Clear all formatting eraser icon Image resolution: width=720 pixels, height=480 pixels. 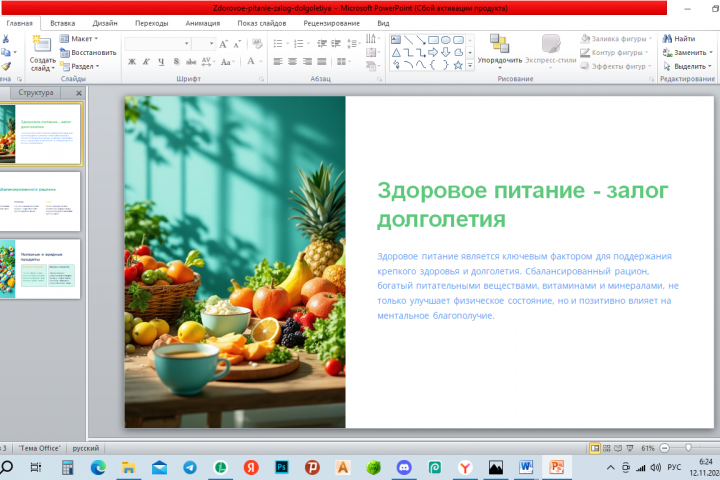[257, 44]
